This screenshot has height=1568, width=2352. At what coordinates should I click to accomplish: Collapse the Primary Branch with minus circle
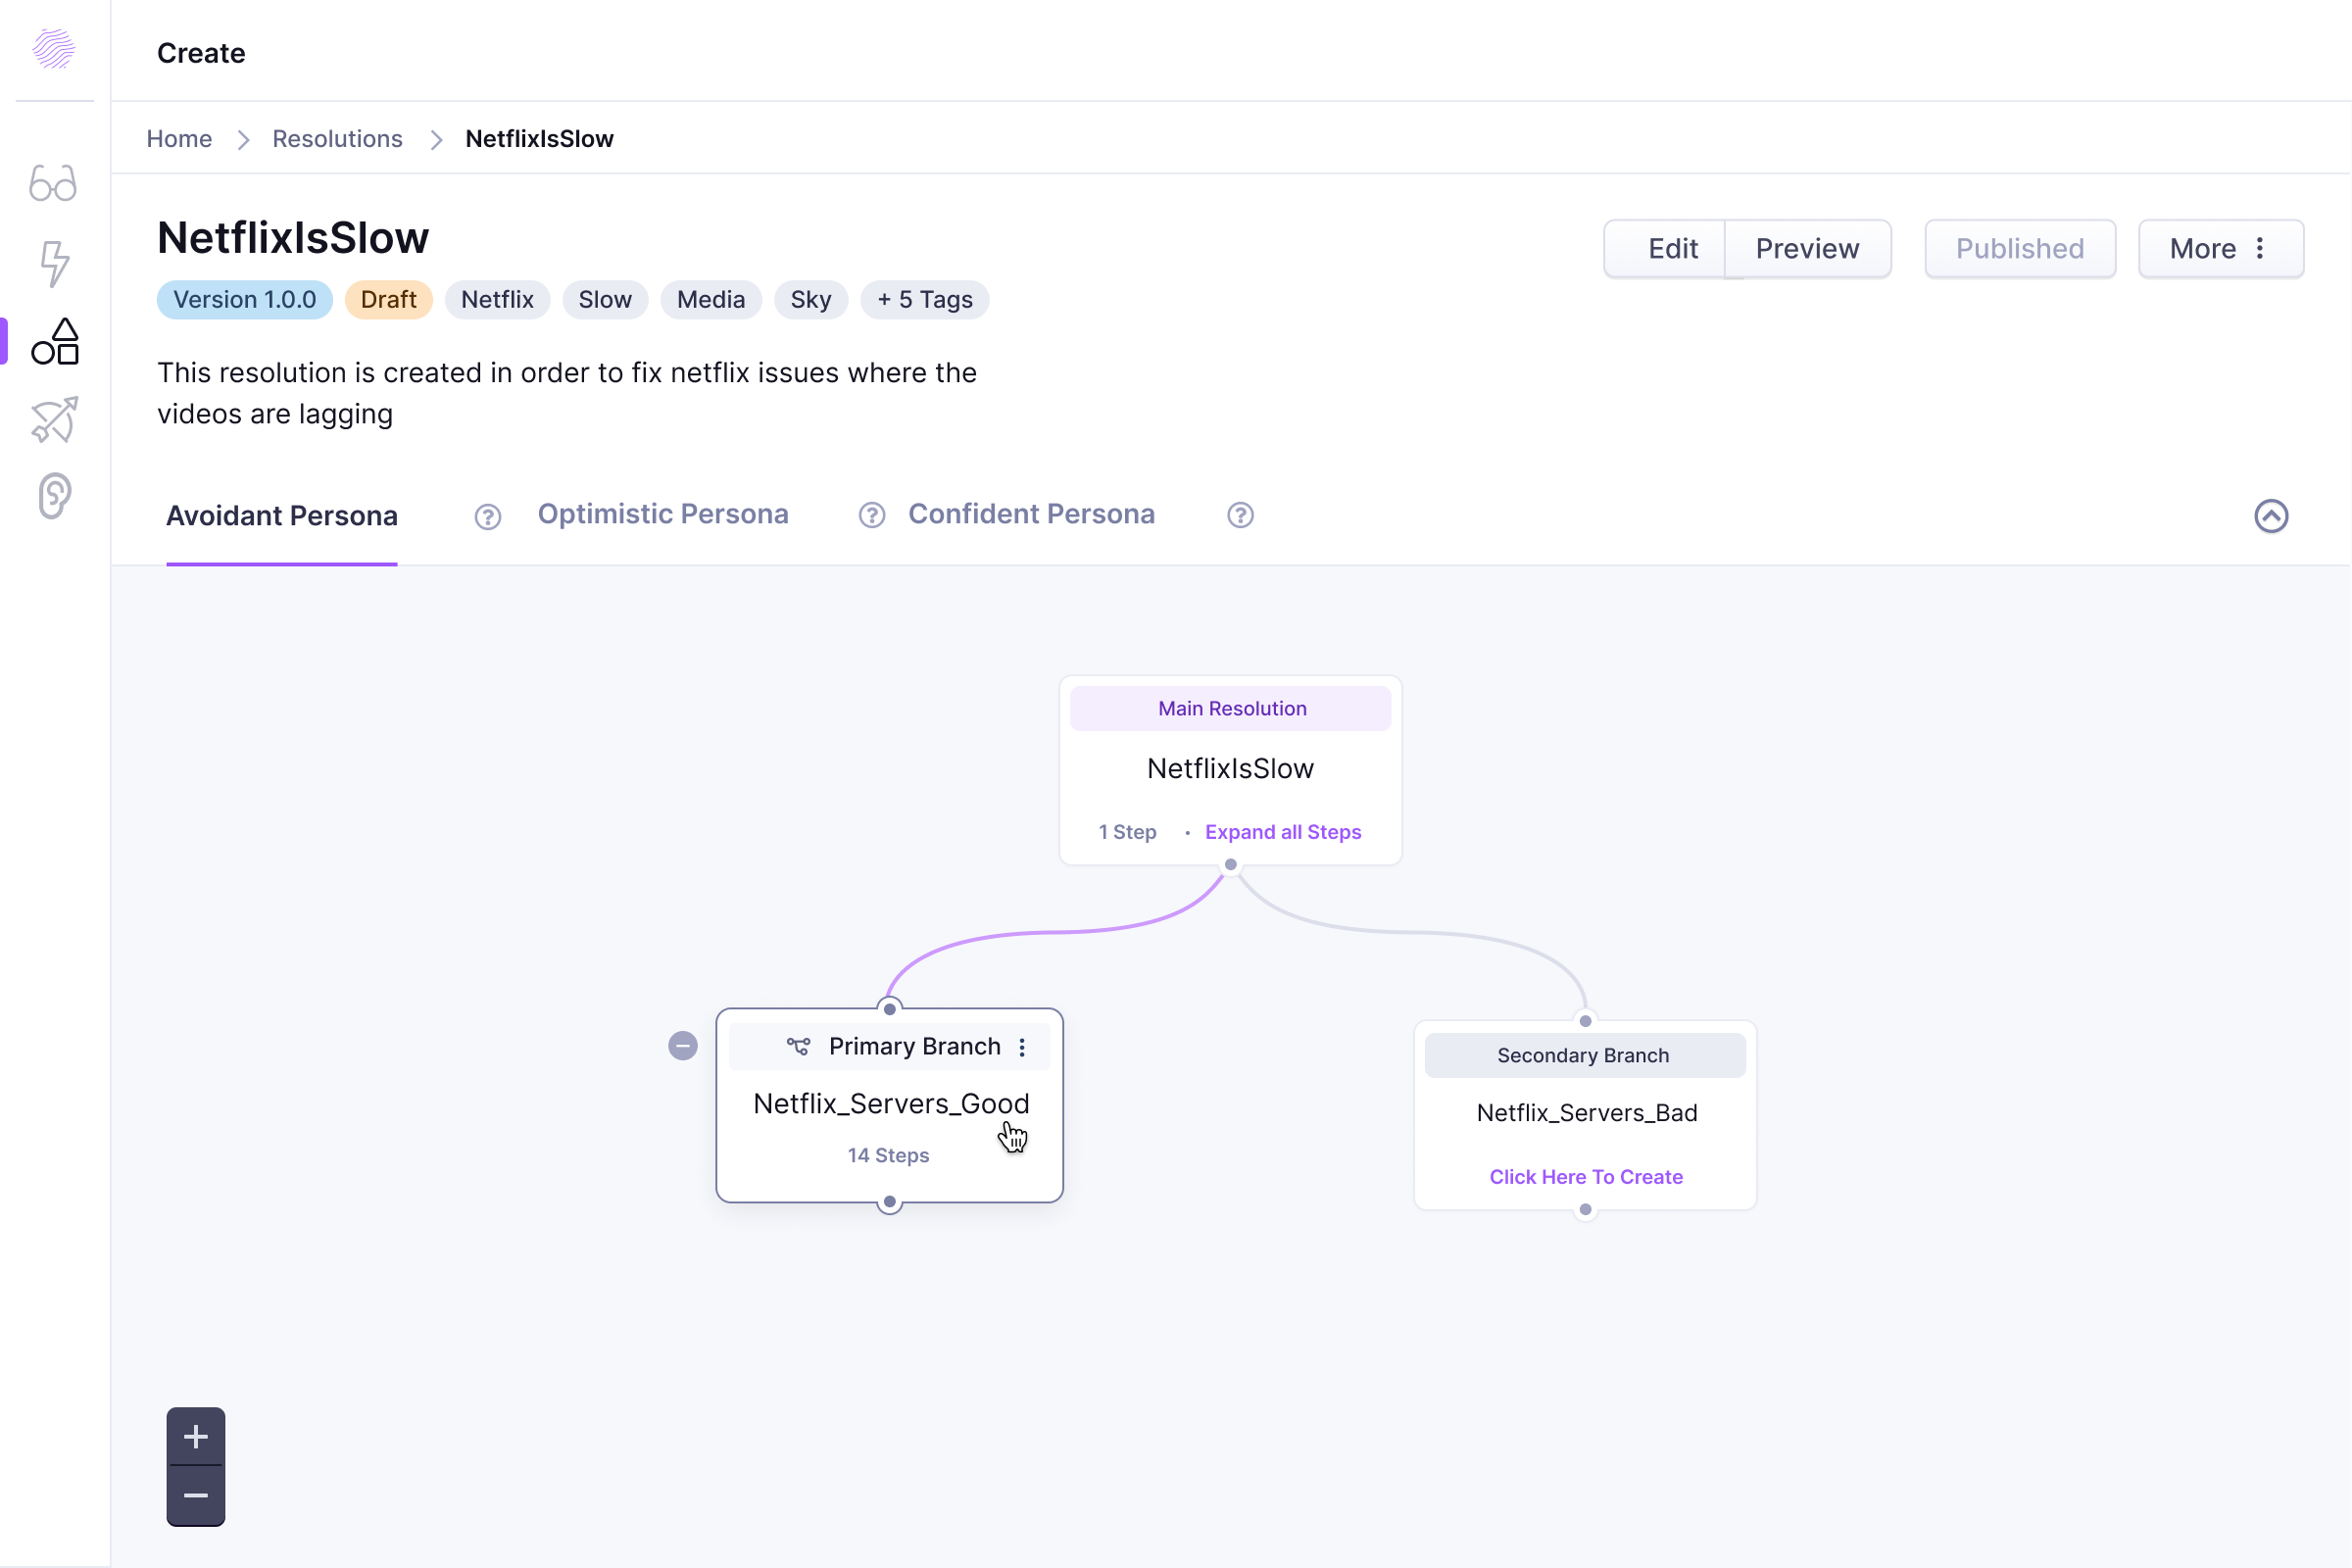[683, 1046]
